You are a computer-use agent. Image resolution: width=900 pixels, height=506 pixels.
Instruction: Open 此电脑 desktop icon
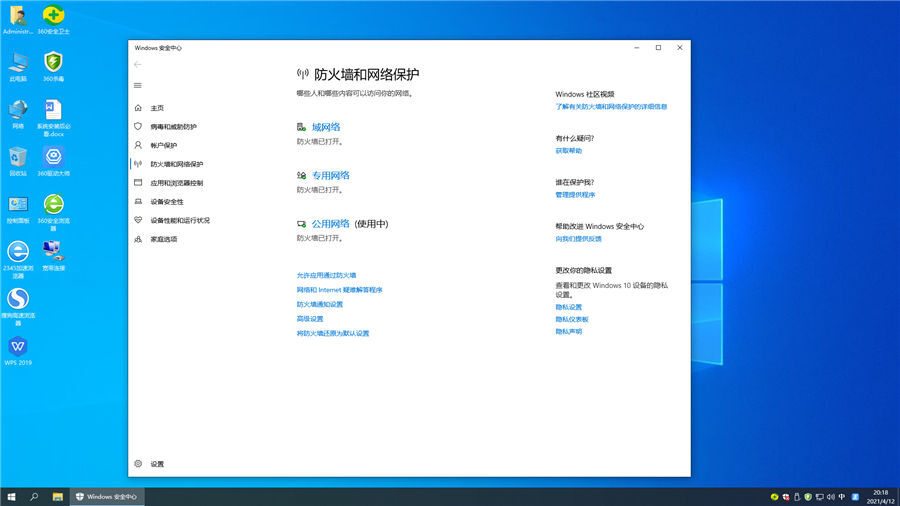pyautogui.click(x=18, y=67)
